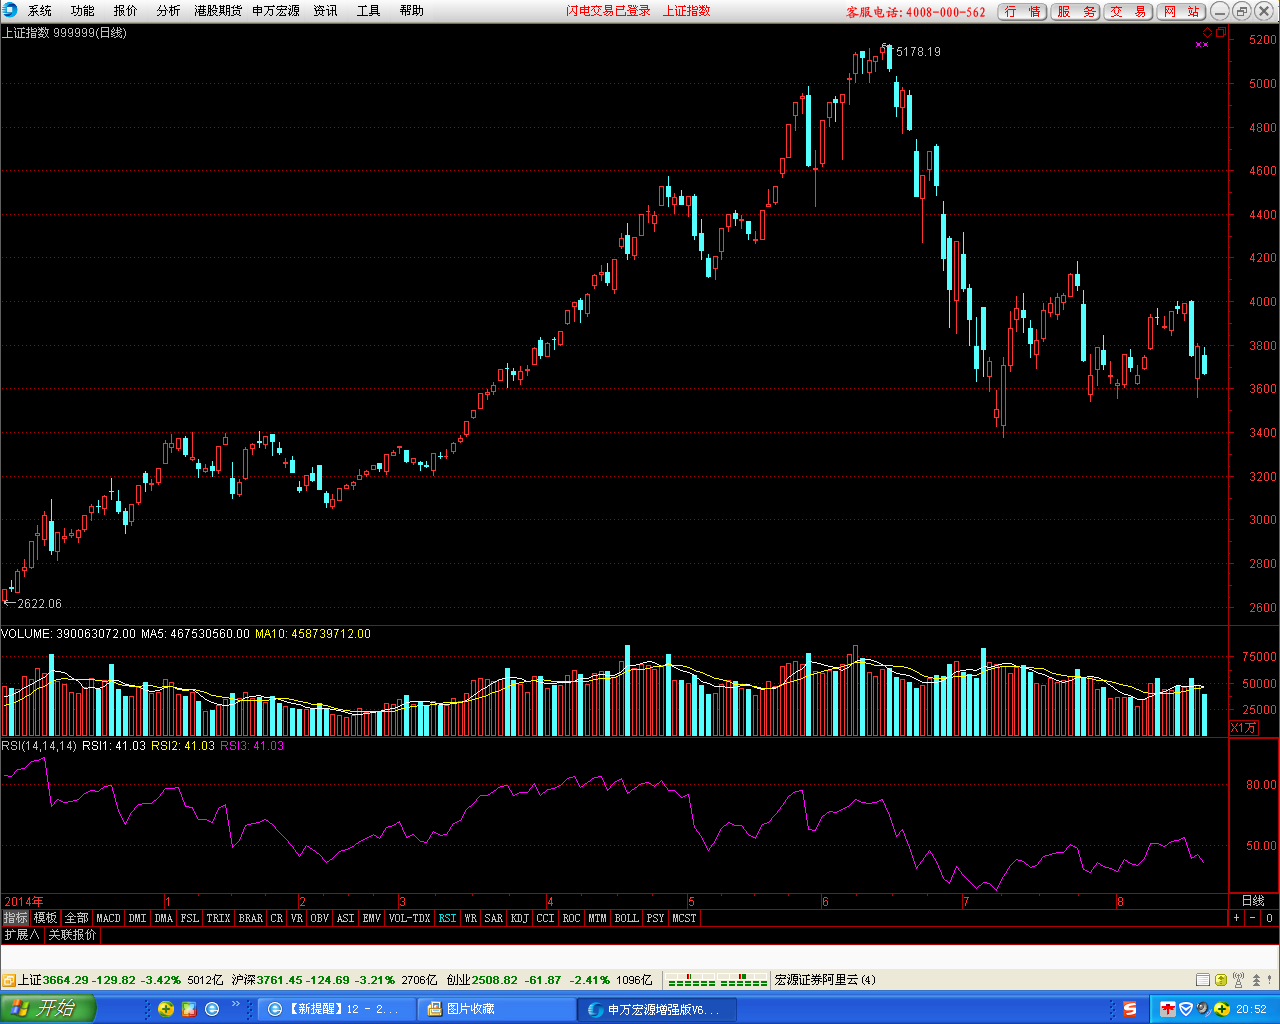The width and height of the screenshot is (1280, 1024).
Task: Switch indicator to MACD
Action: click(x=108, y=918)
